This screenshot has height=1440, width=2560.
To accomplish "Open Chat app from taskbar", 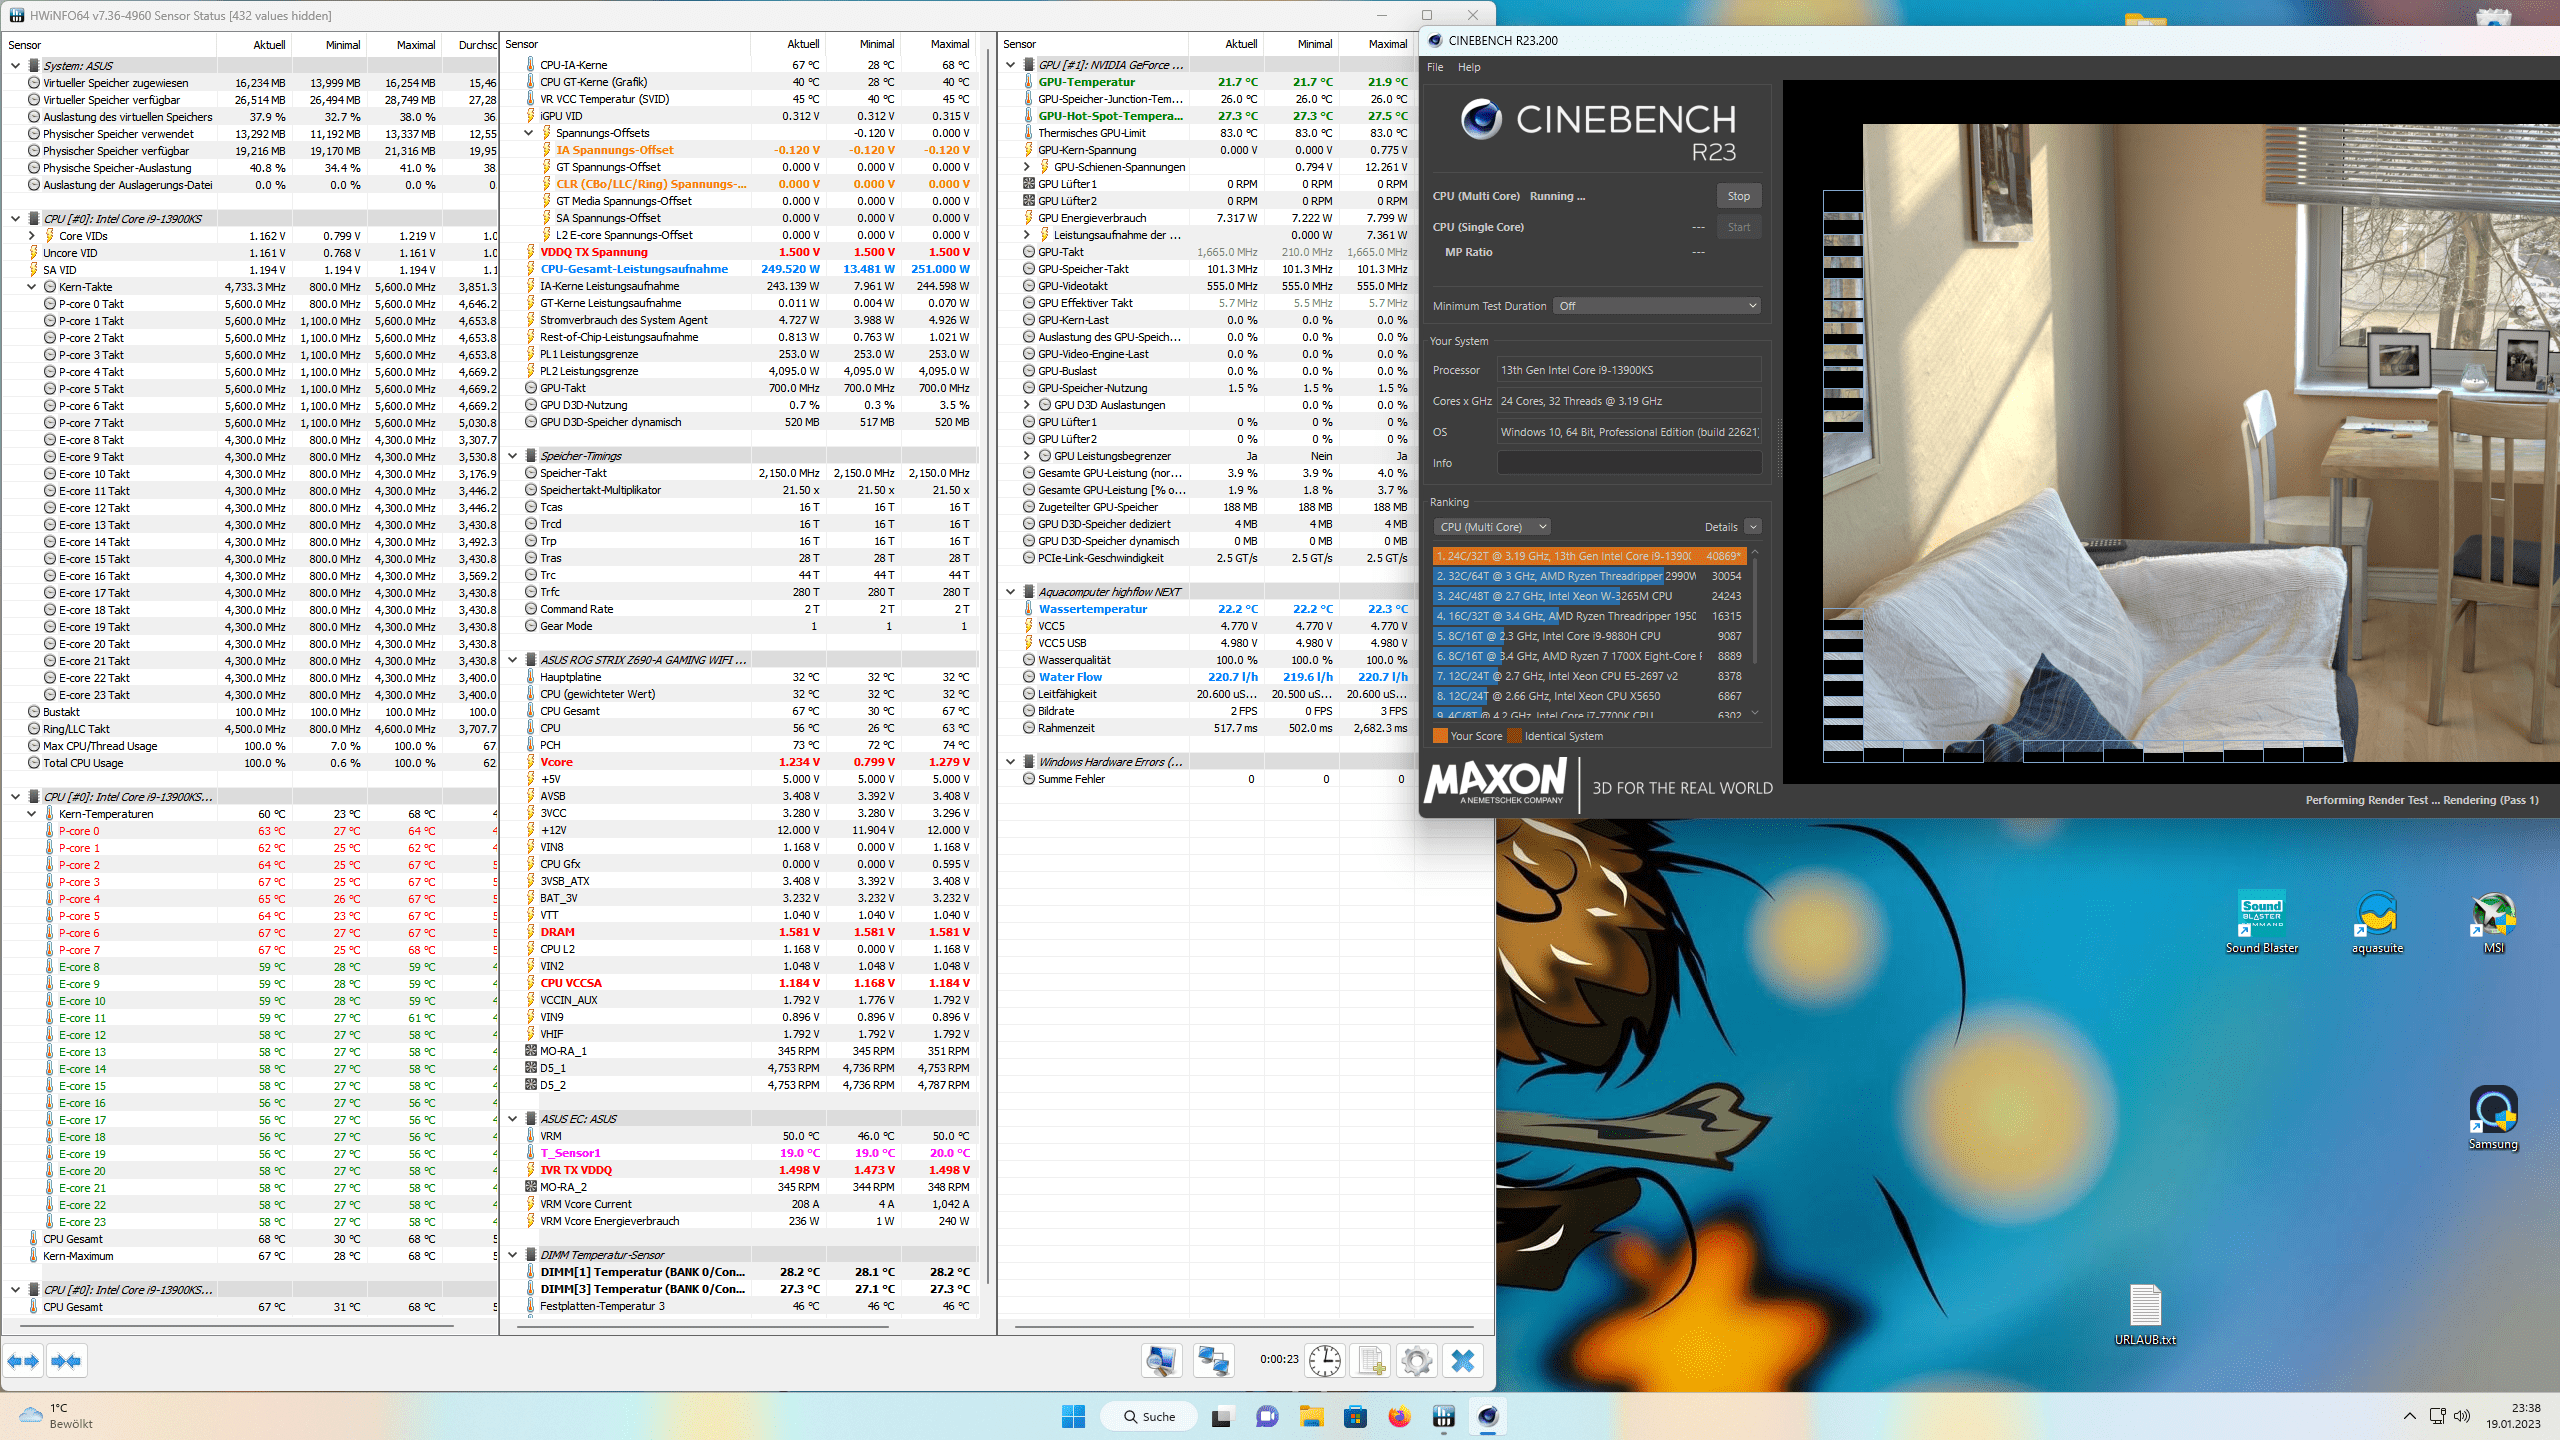I will 1267,1416.
